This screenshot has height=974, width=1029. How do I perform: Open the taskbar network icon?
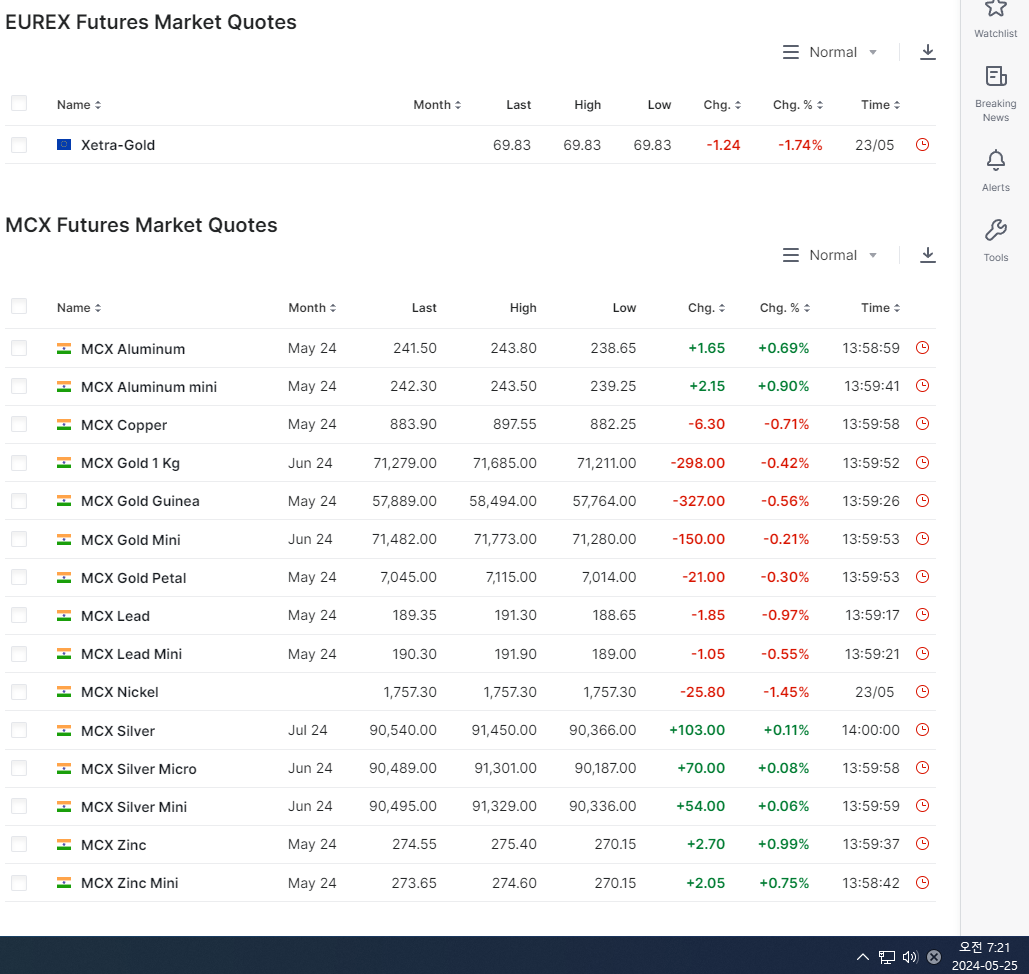click(887, 957)
